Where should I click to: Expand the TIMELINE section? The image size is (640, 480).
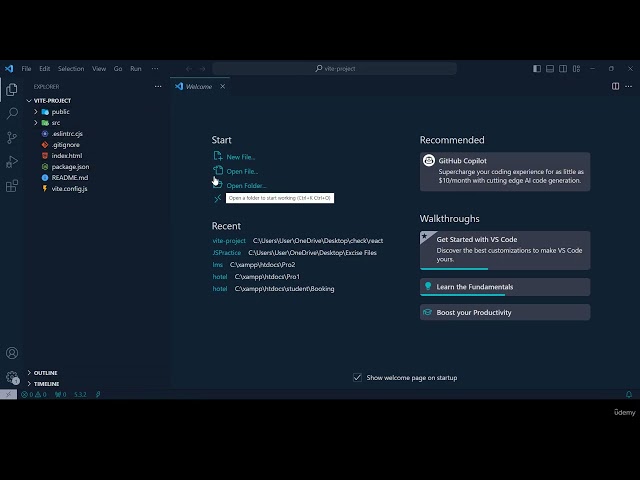(29, 384)
